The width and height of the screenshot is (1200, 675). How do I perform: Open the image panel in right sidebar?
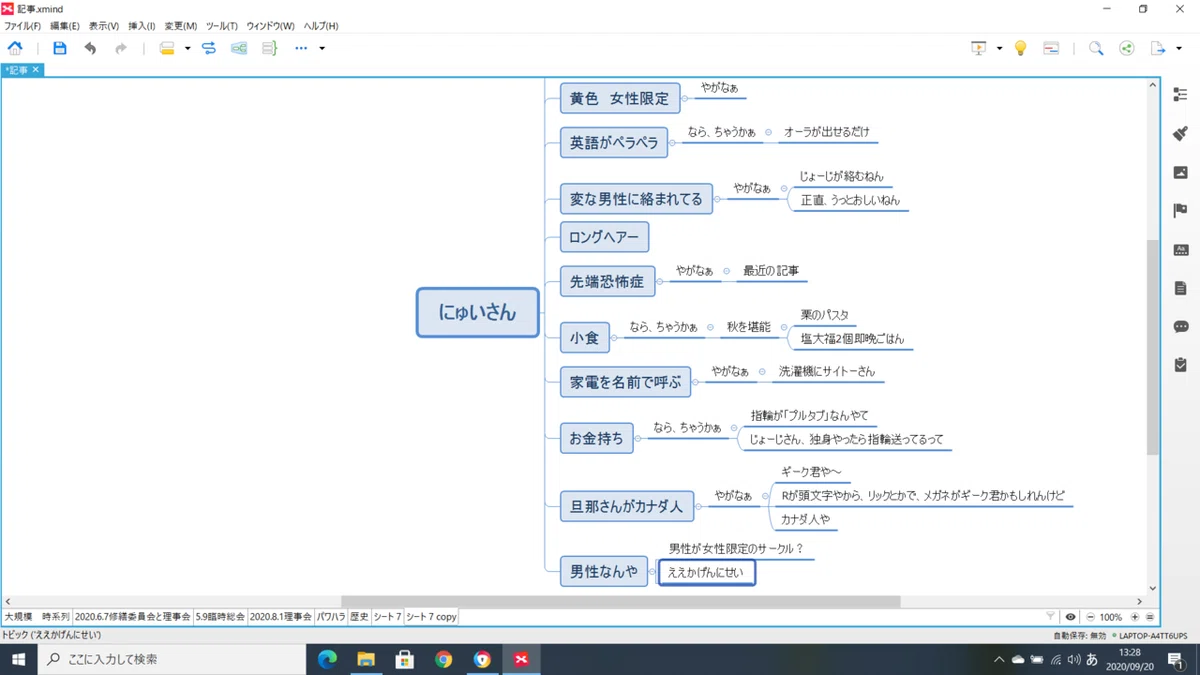[x=1181, y=172]
